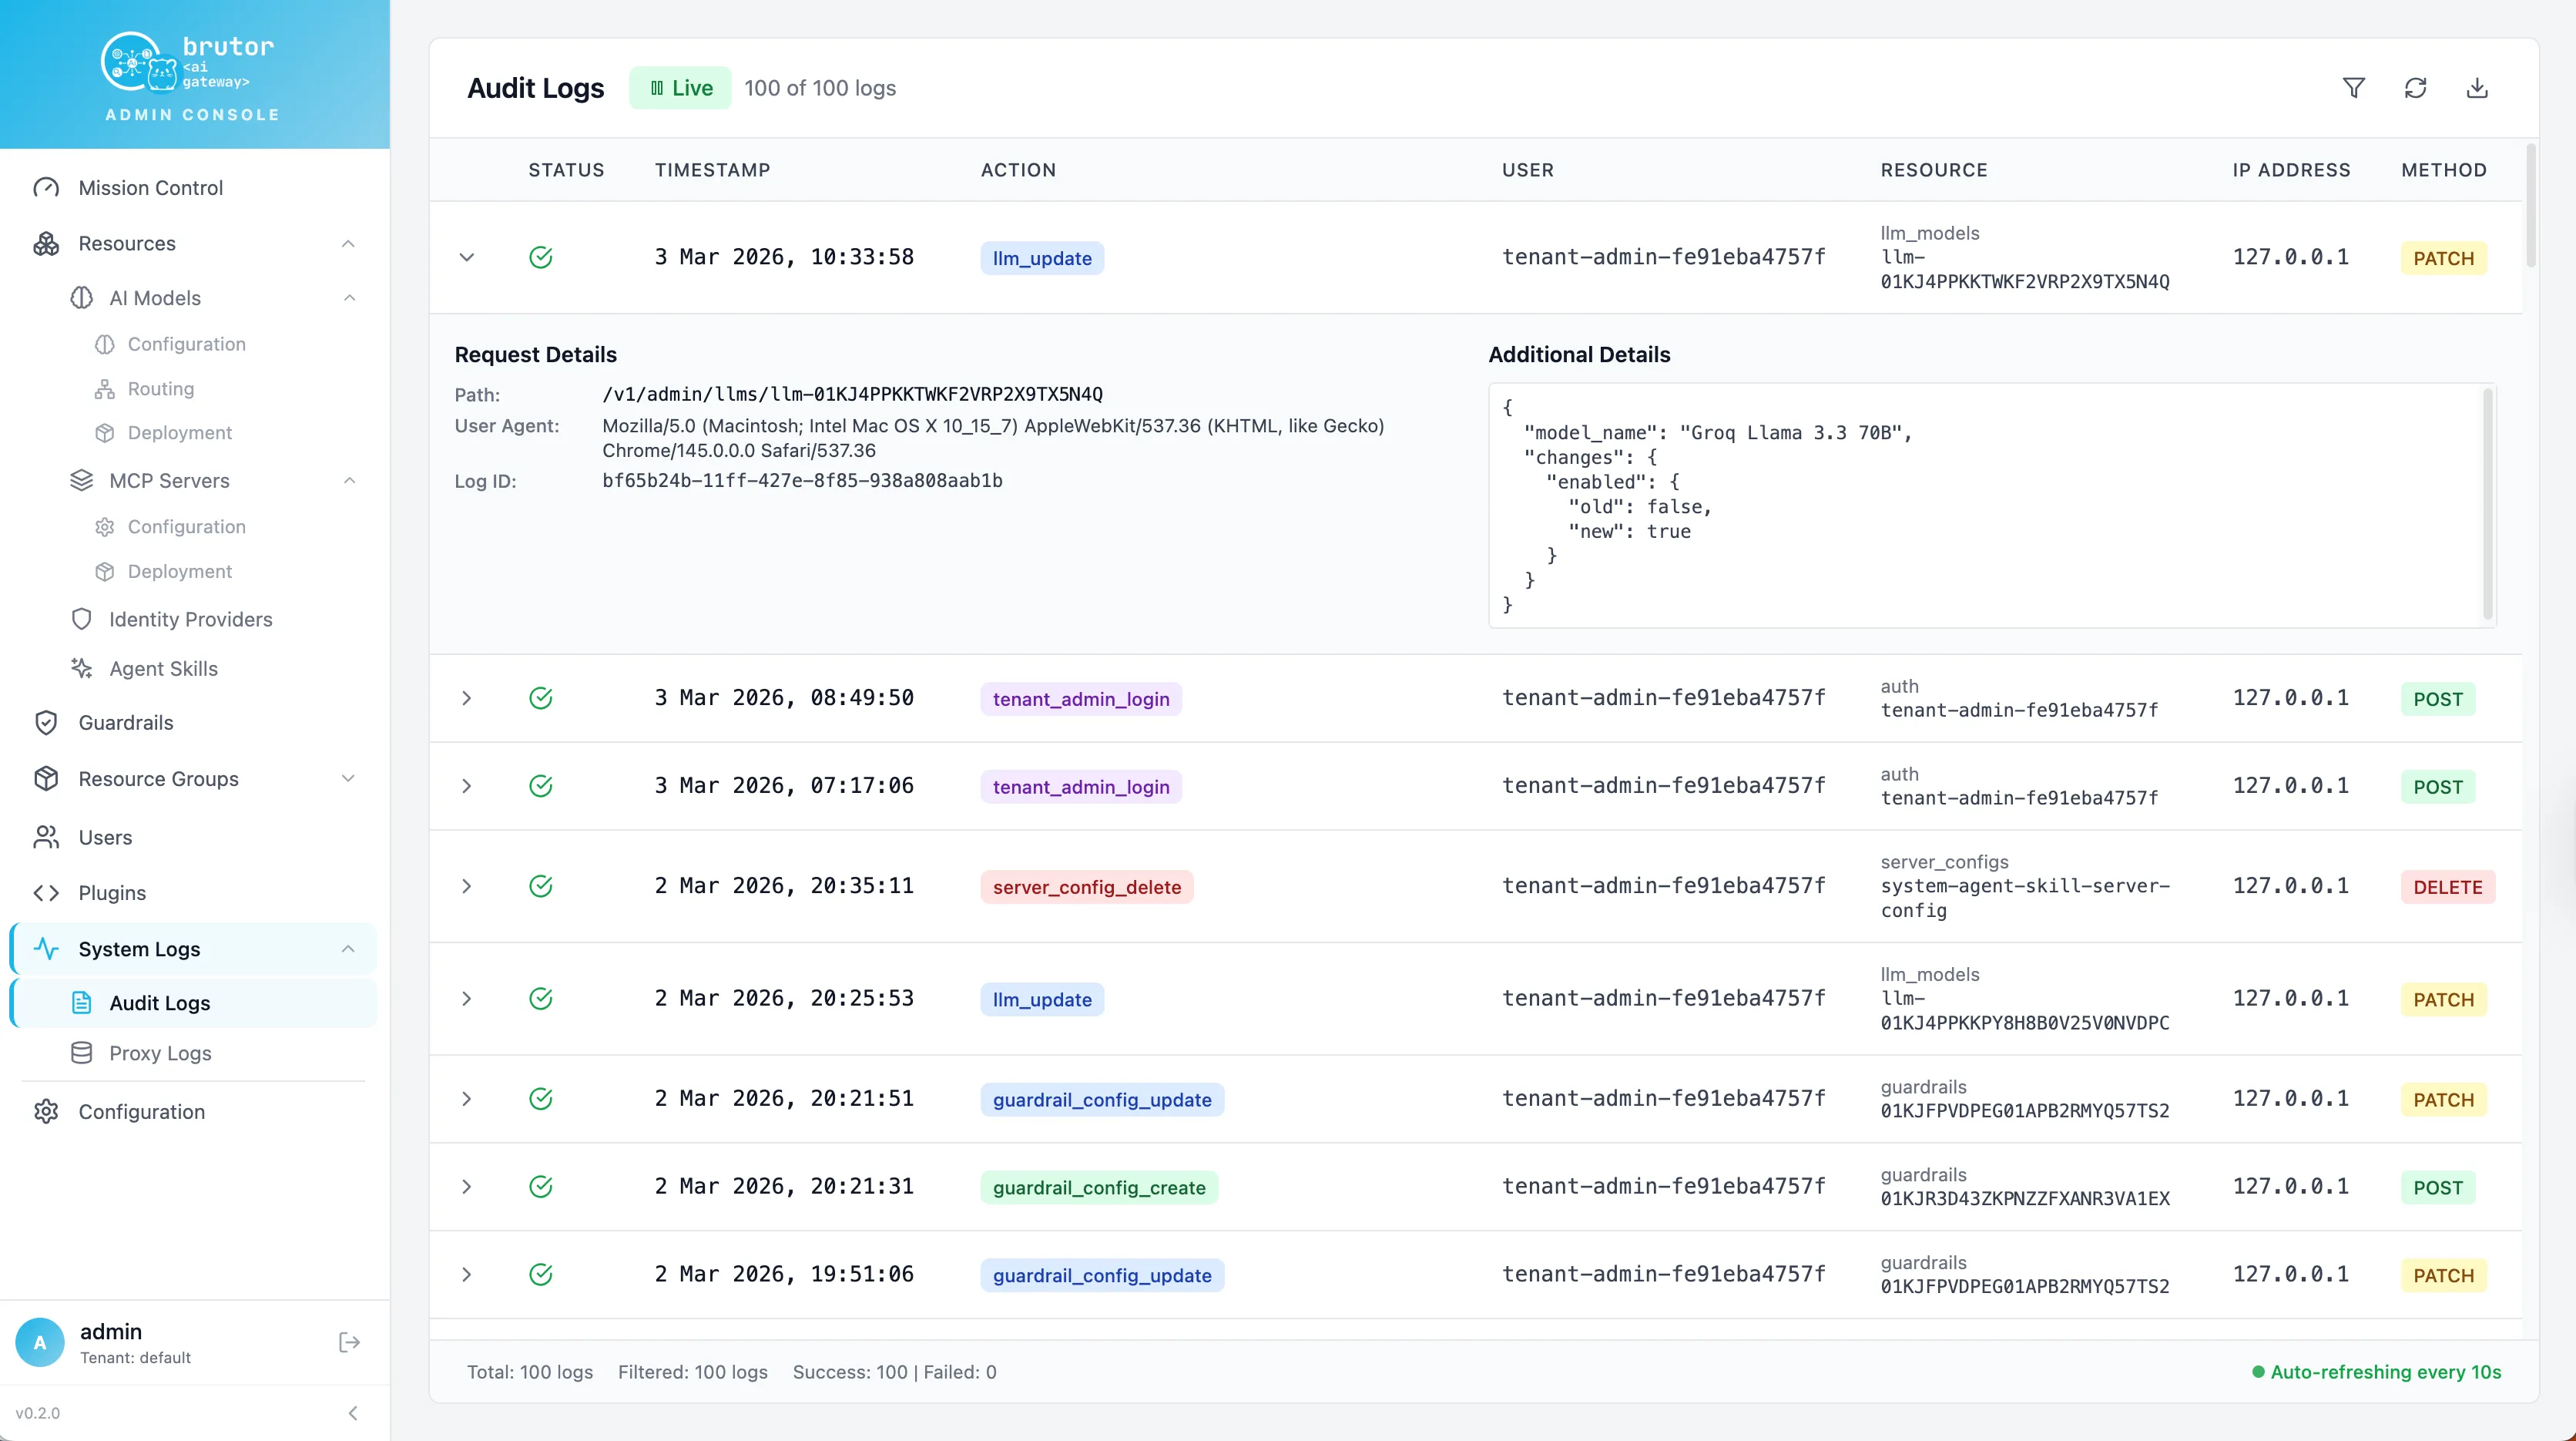
Task: Click the Proxy Logs database icon
Action: coord(82,1053)
